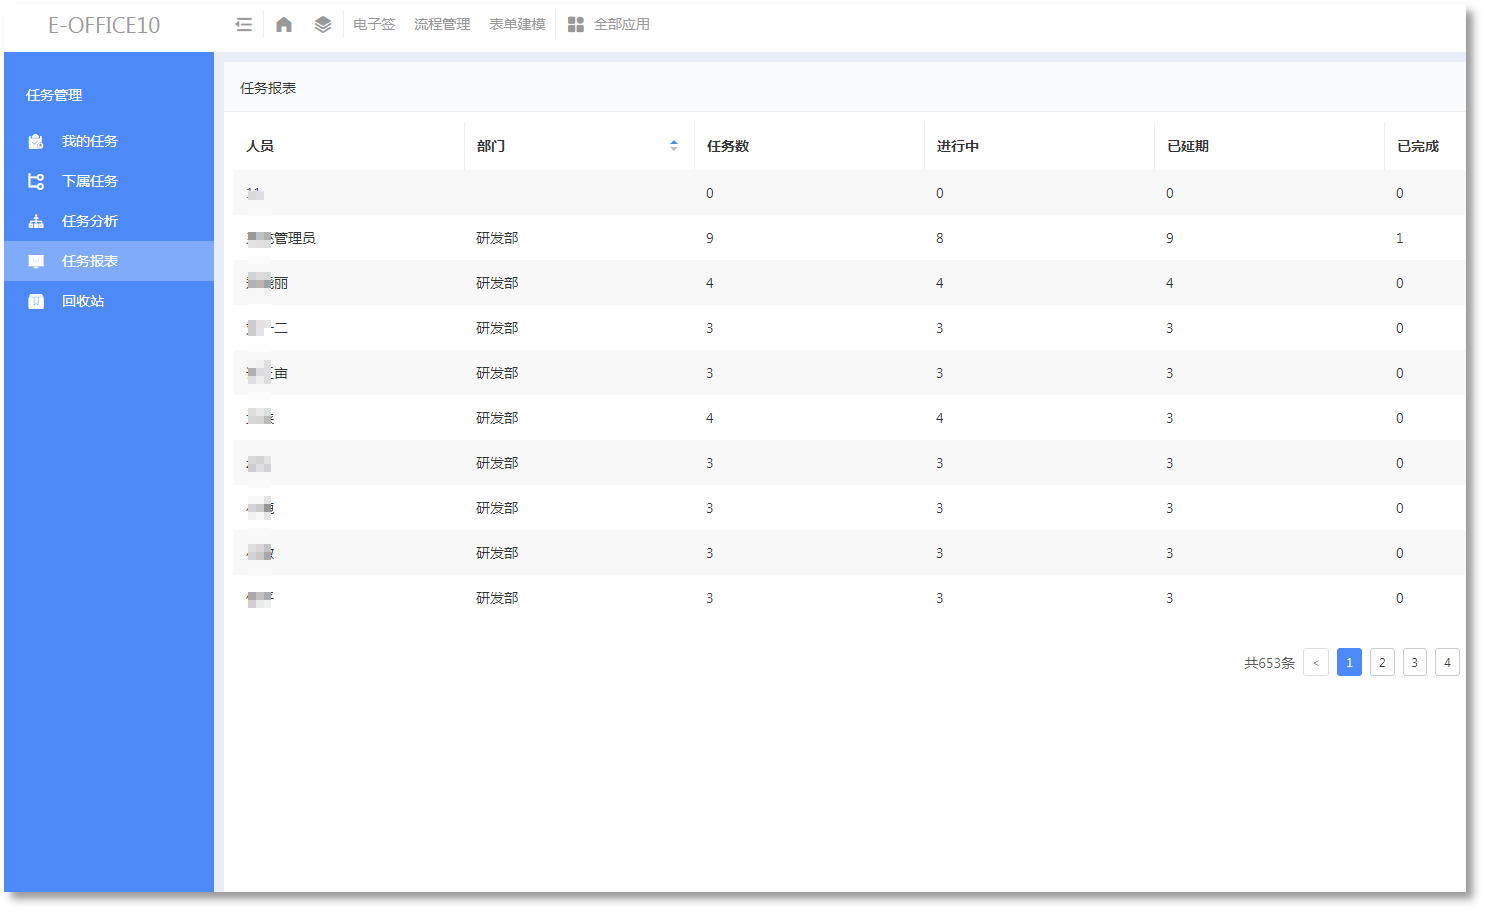Open the 全部应用 grid icon
The width and height of the screenshot is (1486, 912).
576,25
